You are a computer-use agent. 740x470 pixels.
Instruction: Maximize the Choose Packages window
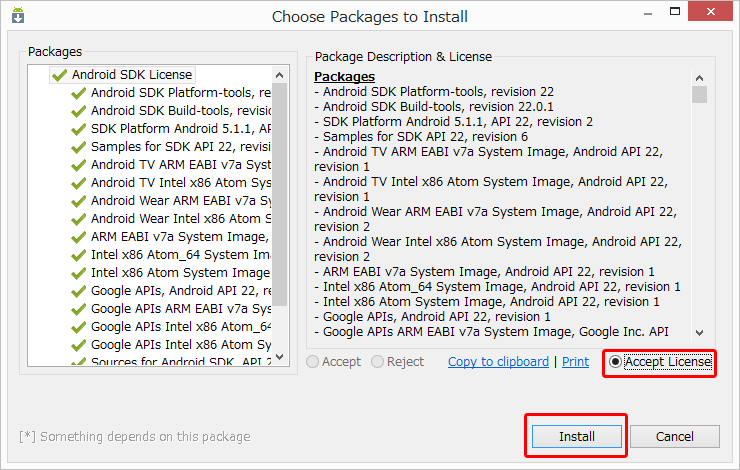pyautogui.click(x=675, y=12)
